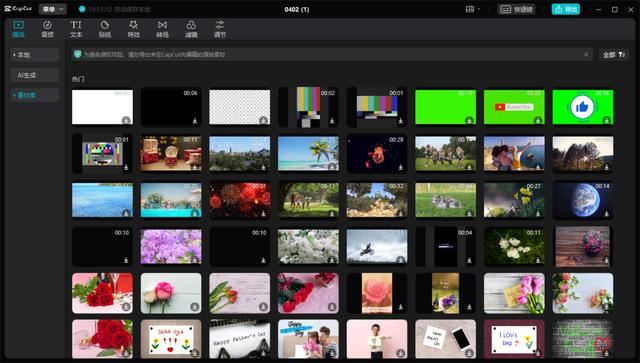640x363 pixels.
Task: Select the white flowers 00:11 thumbnail
Action: coord(514,247)
